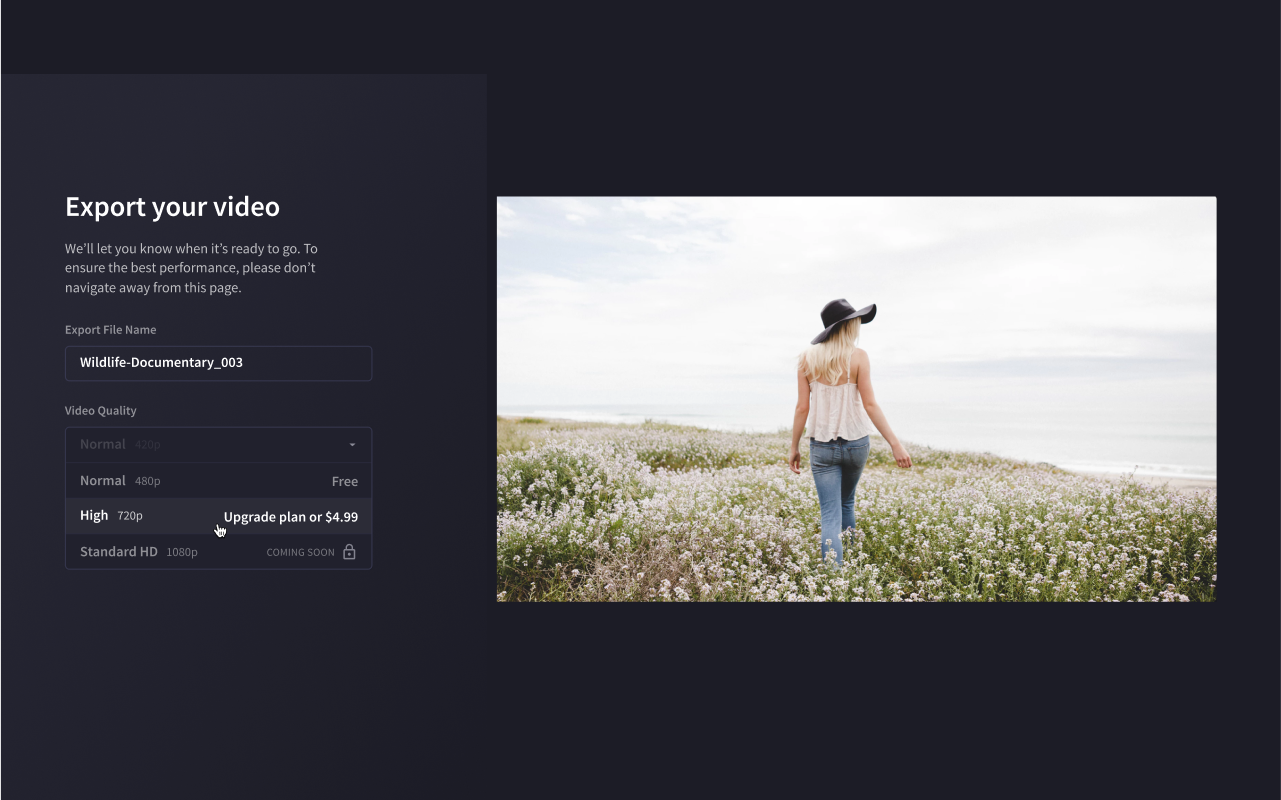1281x800 pixels.
Task: Choose the High 720p quality option
Action: 218,516
